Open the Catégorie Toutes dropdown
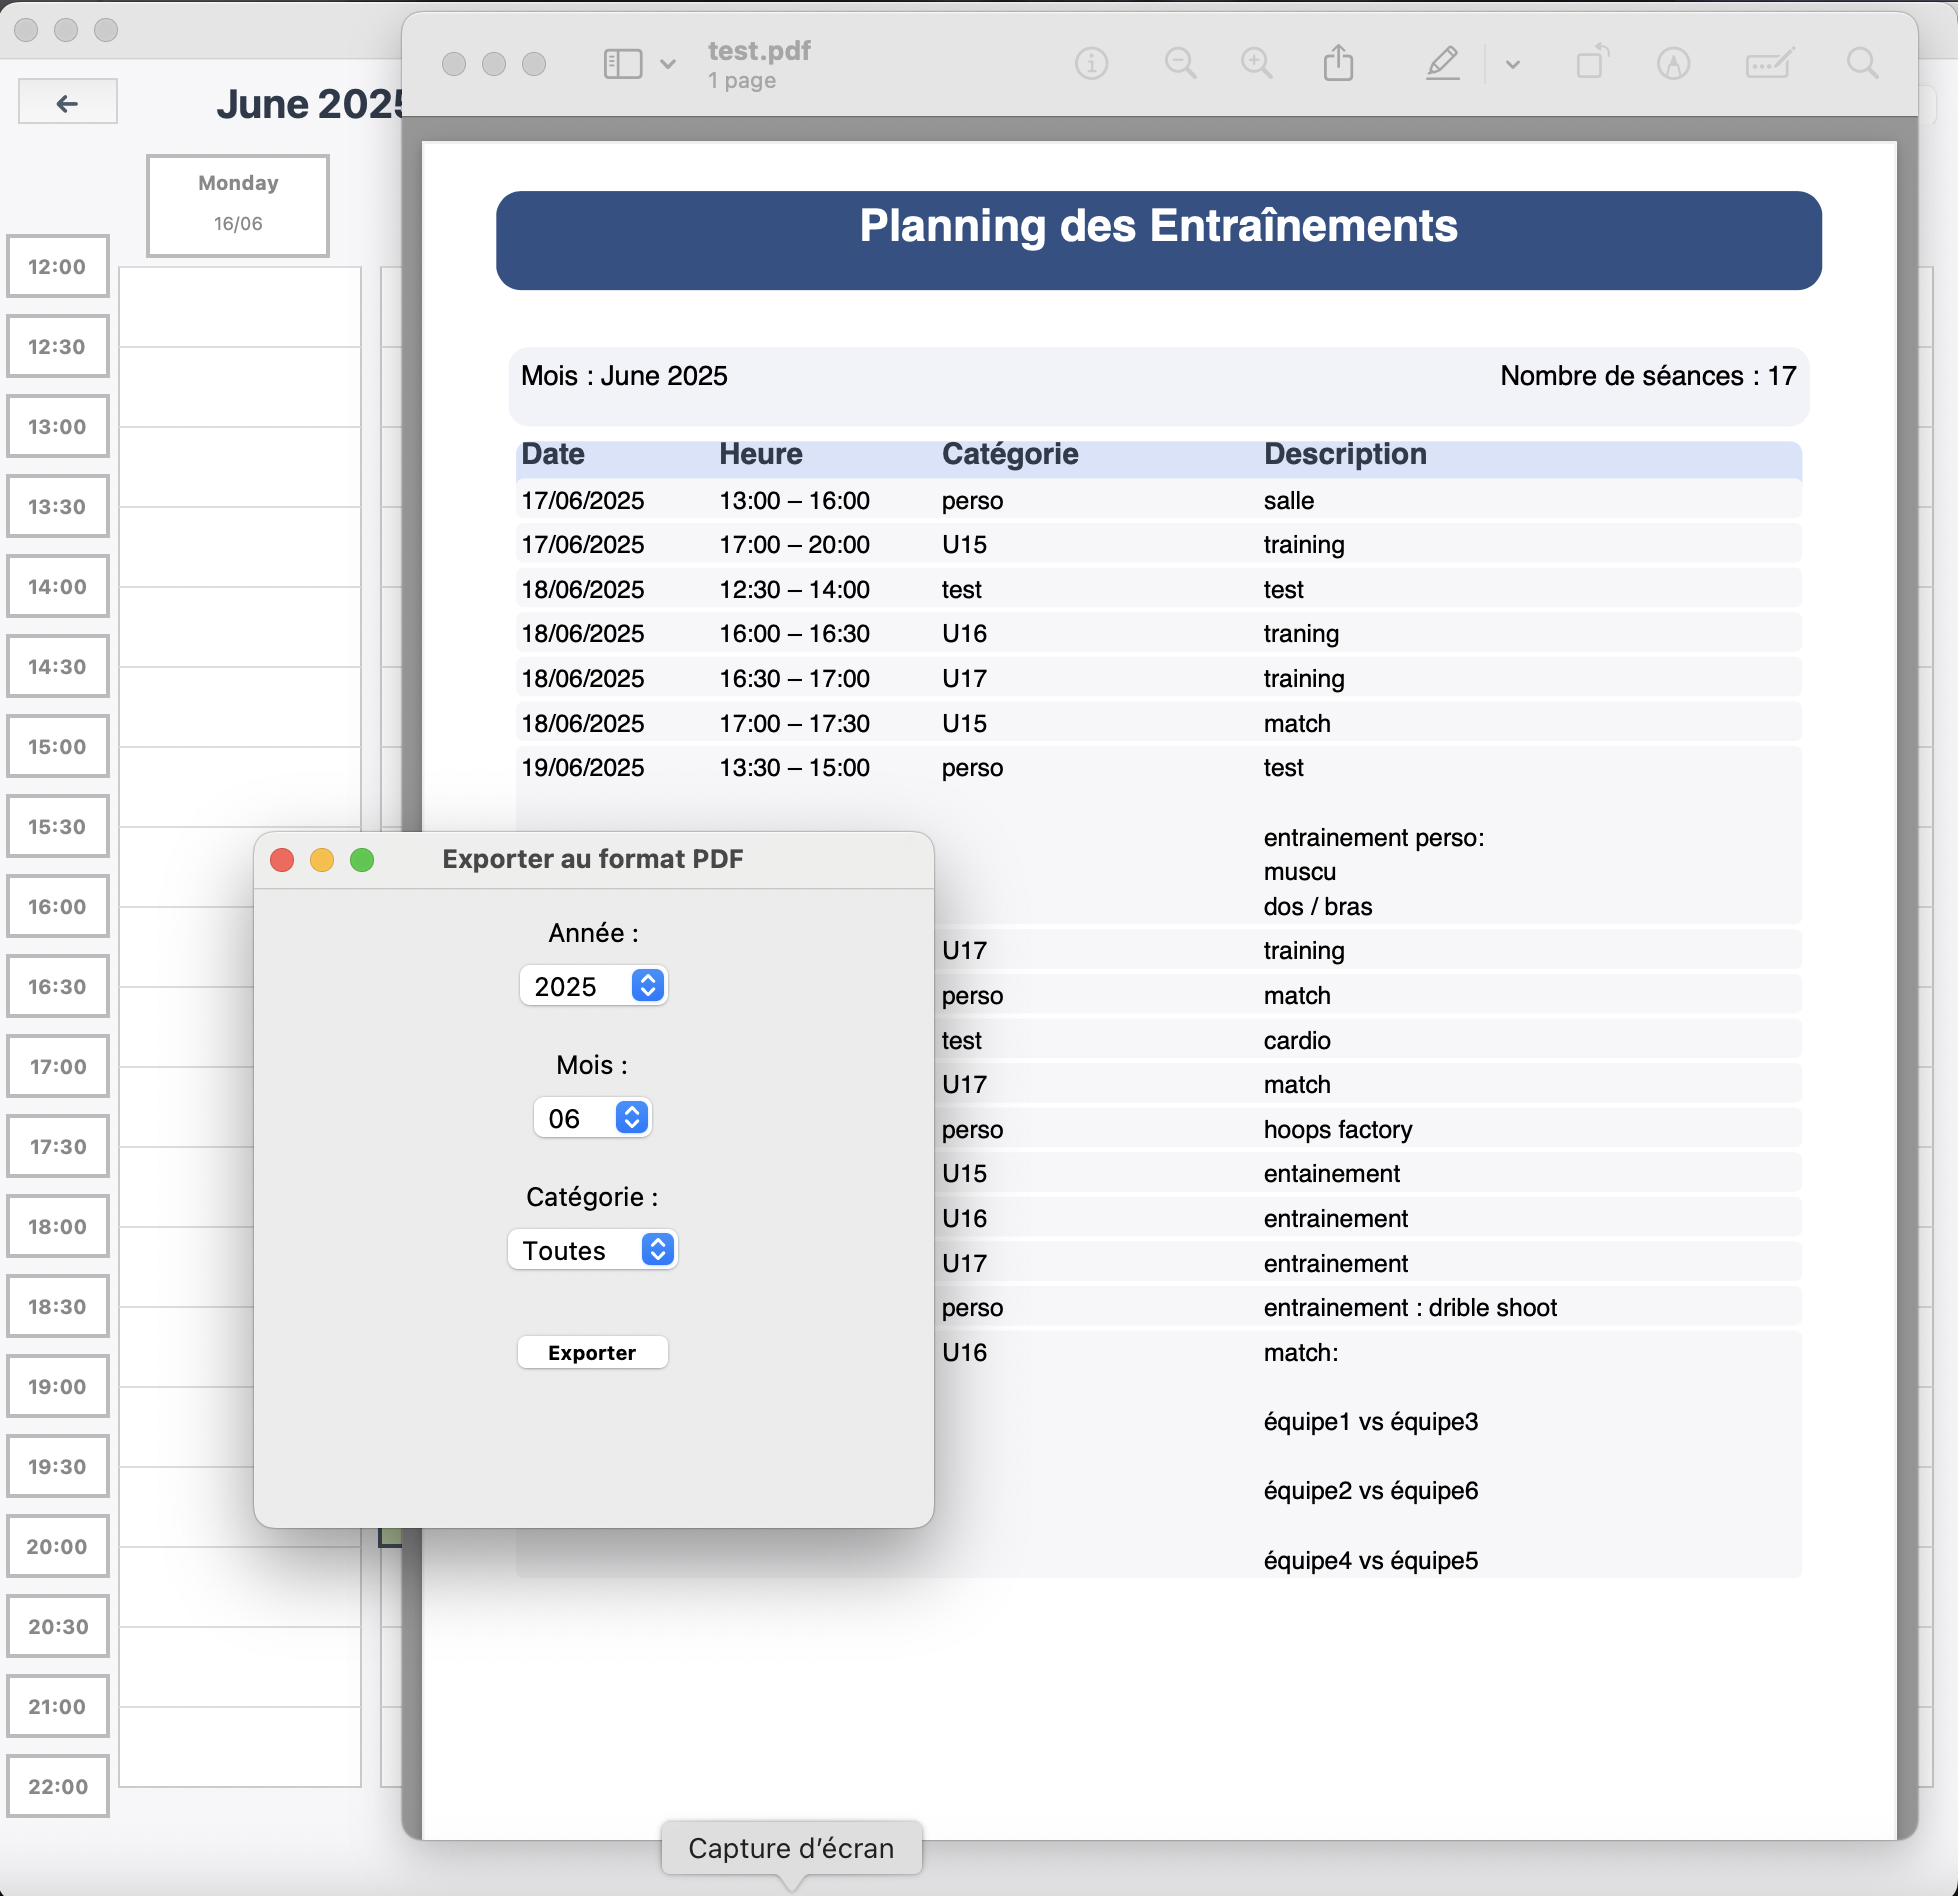 tap(593, 1250)
